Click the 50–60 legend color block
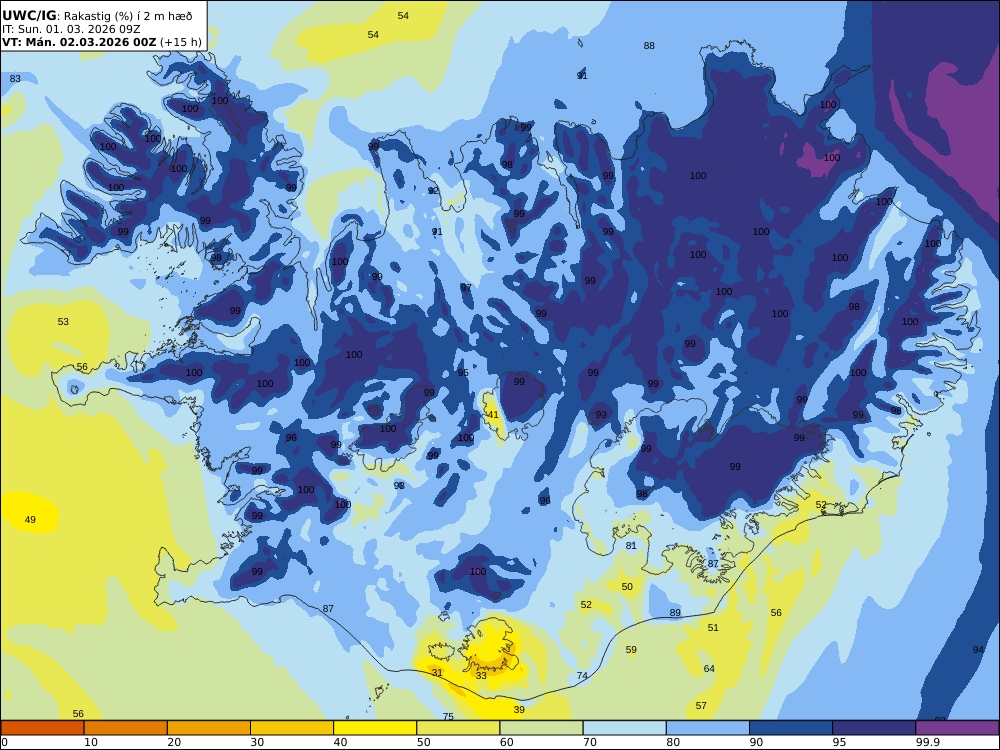 458,728
